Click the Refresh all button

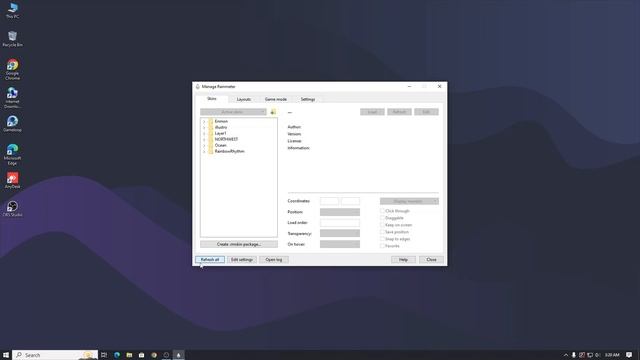point(210,260)
